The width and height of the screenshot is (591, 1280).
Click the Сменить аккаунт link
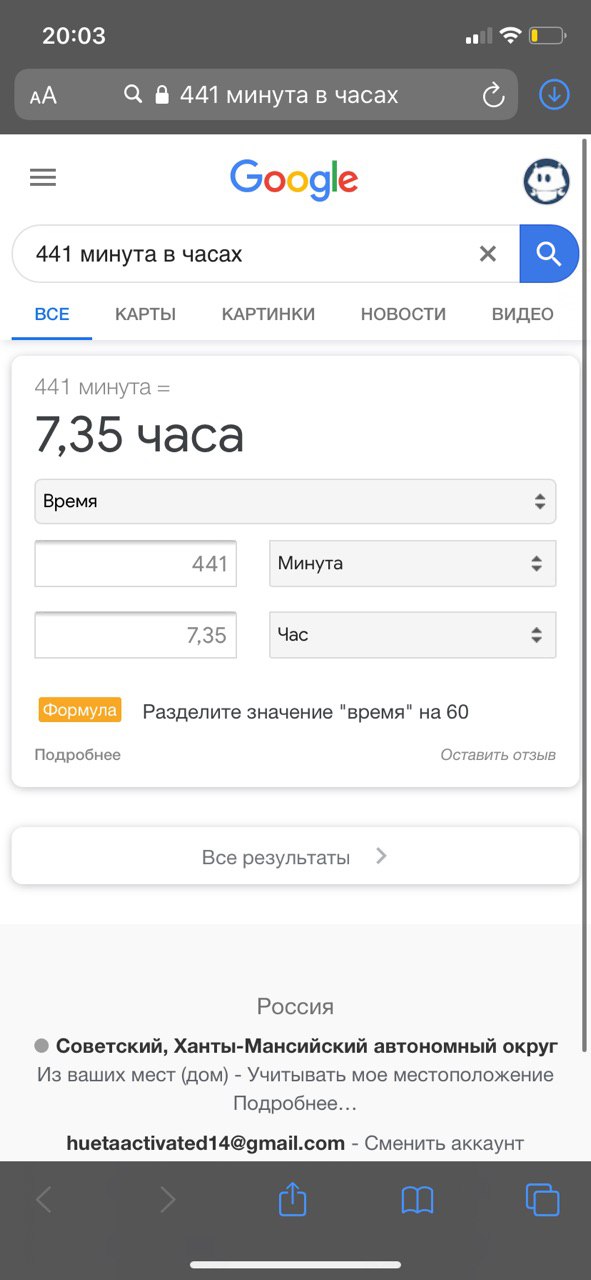tap(444, 1143)
